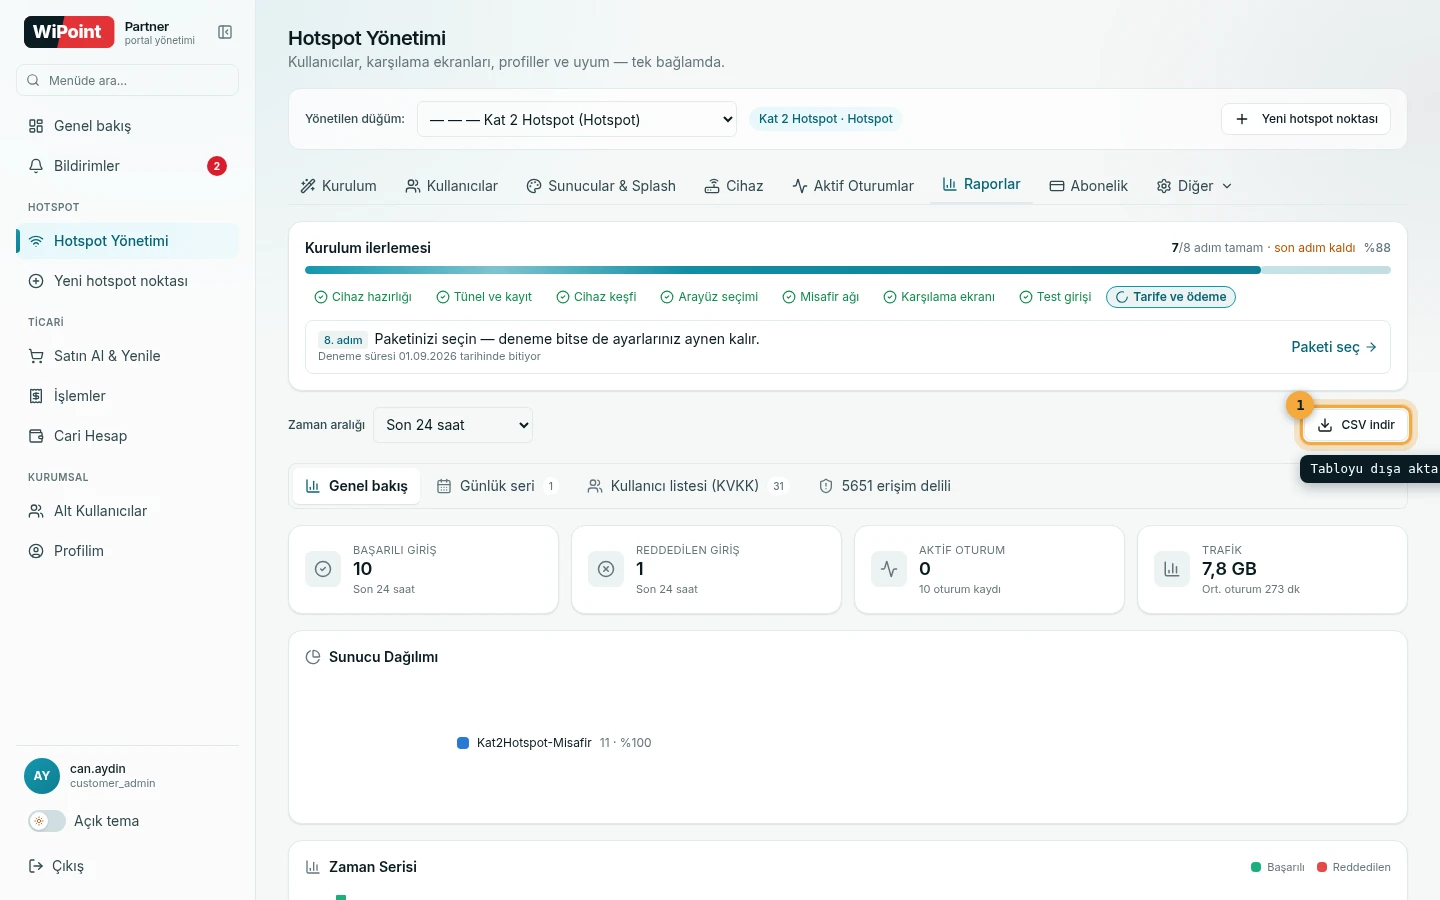Select the Günlük seri sub-tab
The image size is (1440, 900).
(497, 486)
